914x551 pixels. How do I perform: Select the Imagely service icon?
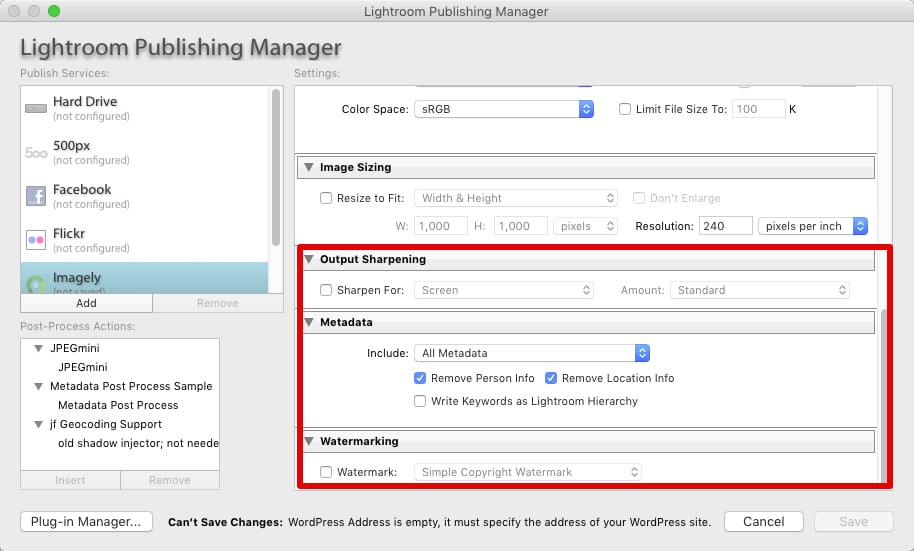tap(36, 284)
